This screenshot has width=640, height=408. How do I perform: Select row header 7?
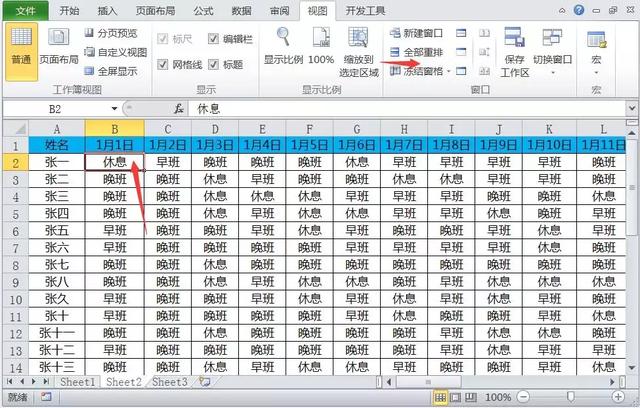click(x=16, y=248)
